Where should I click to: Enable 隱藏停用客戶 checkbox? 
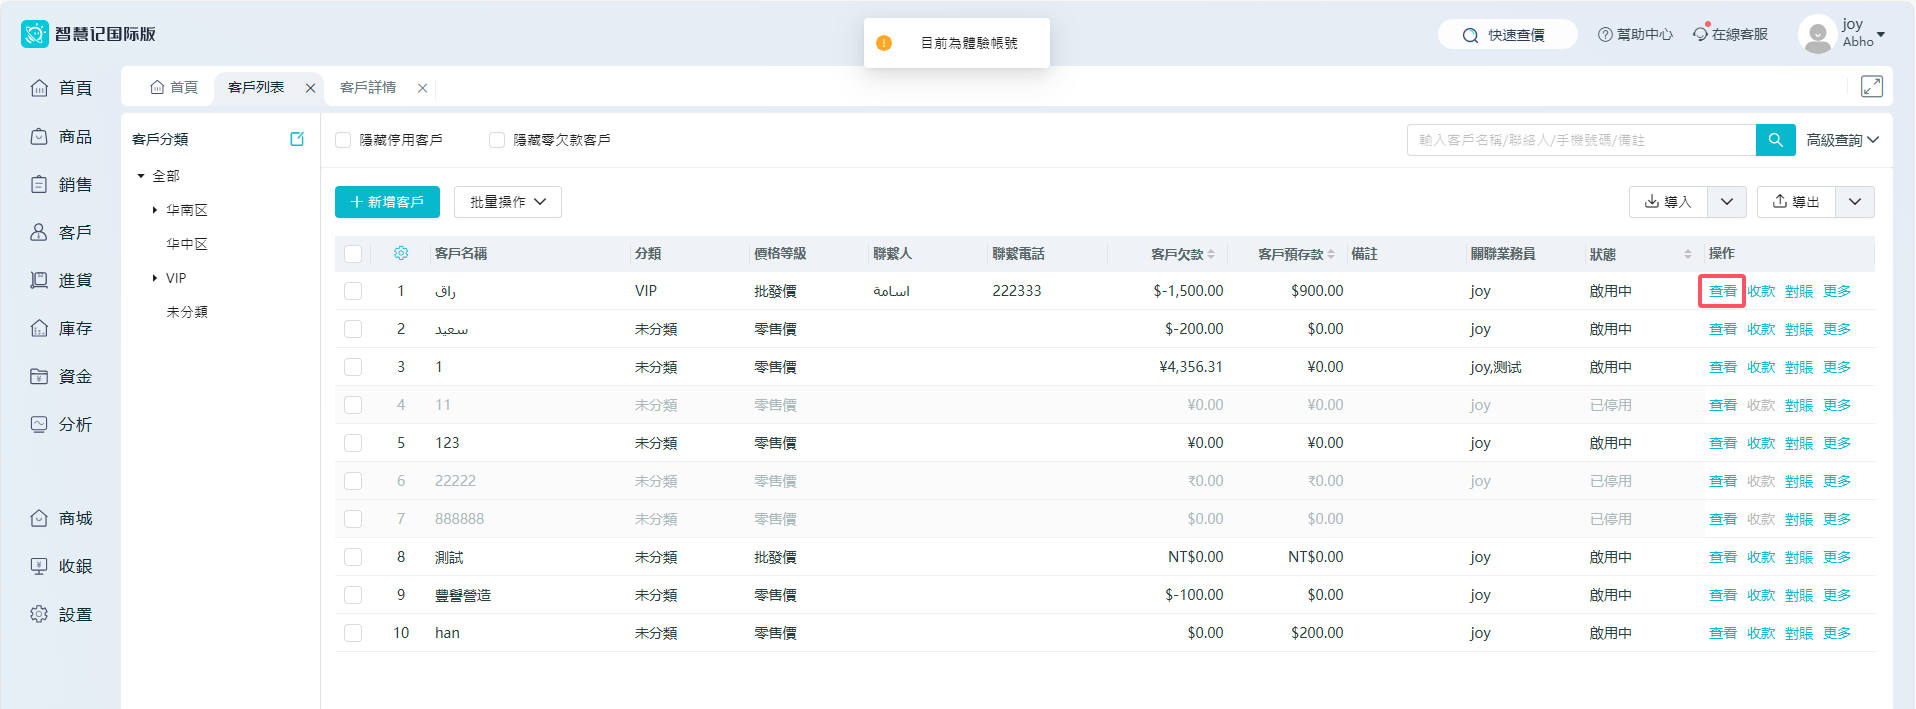[343, 140]
